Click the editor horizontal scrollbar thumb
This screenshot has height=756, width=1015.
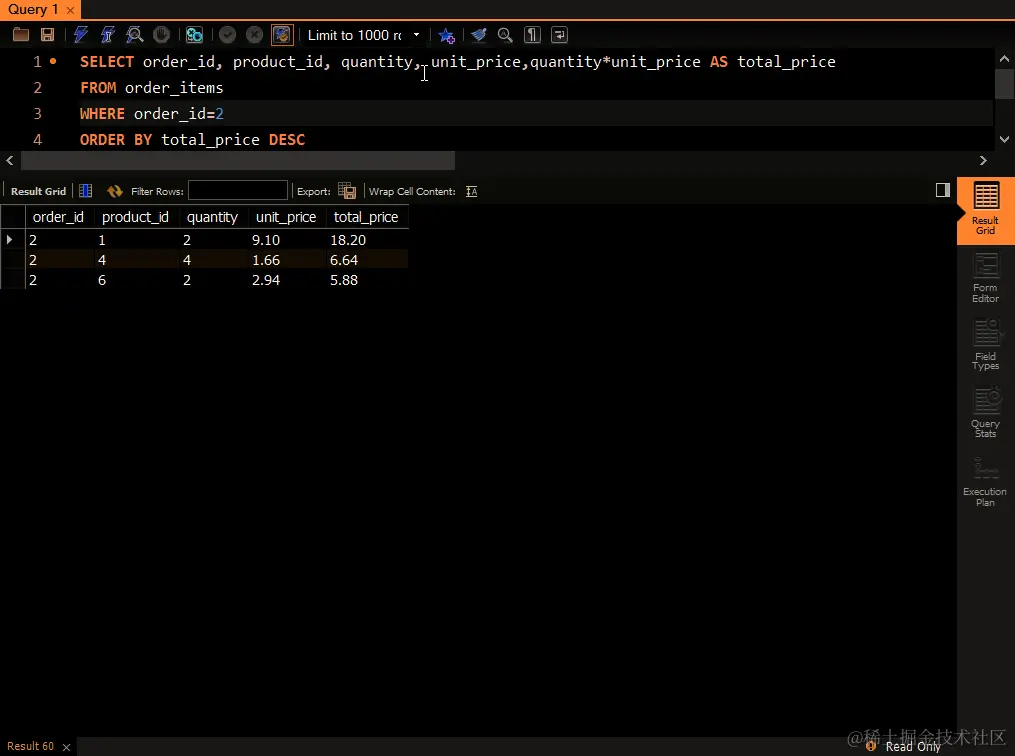click(x=238, y=161)
